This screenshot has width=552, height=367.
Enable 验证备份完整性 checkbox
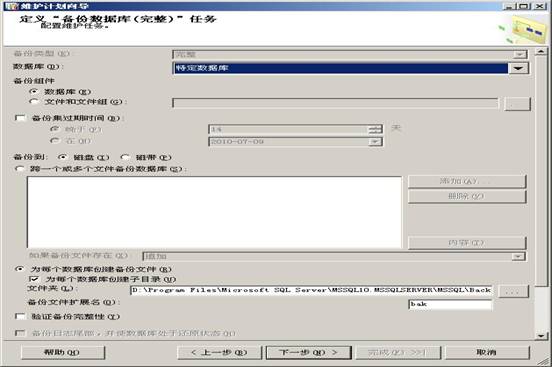pyautogui.click(x=20, y=317)
